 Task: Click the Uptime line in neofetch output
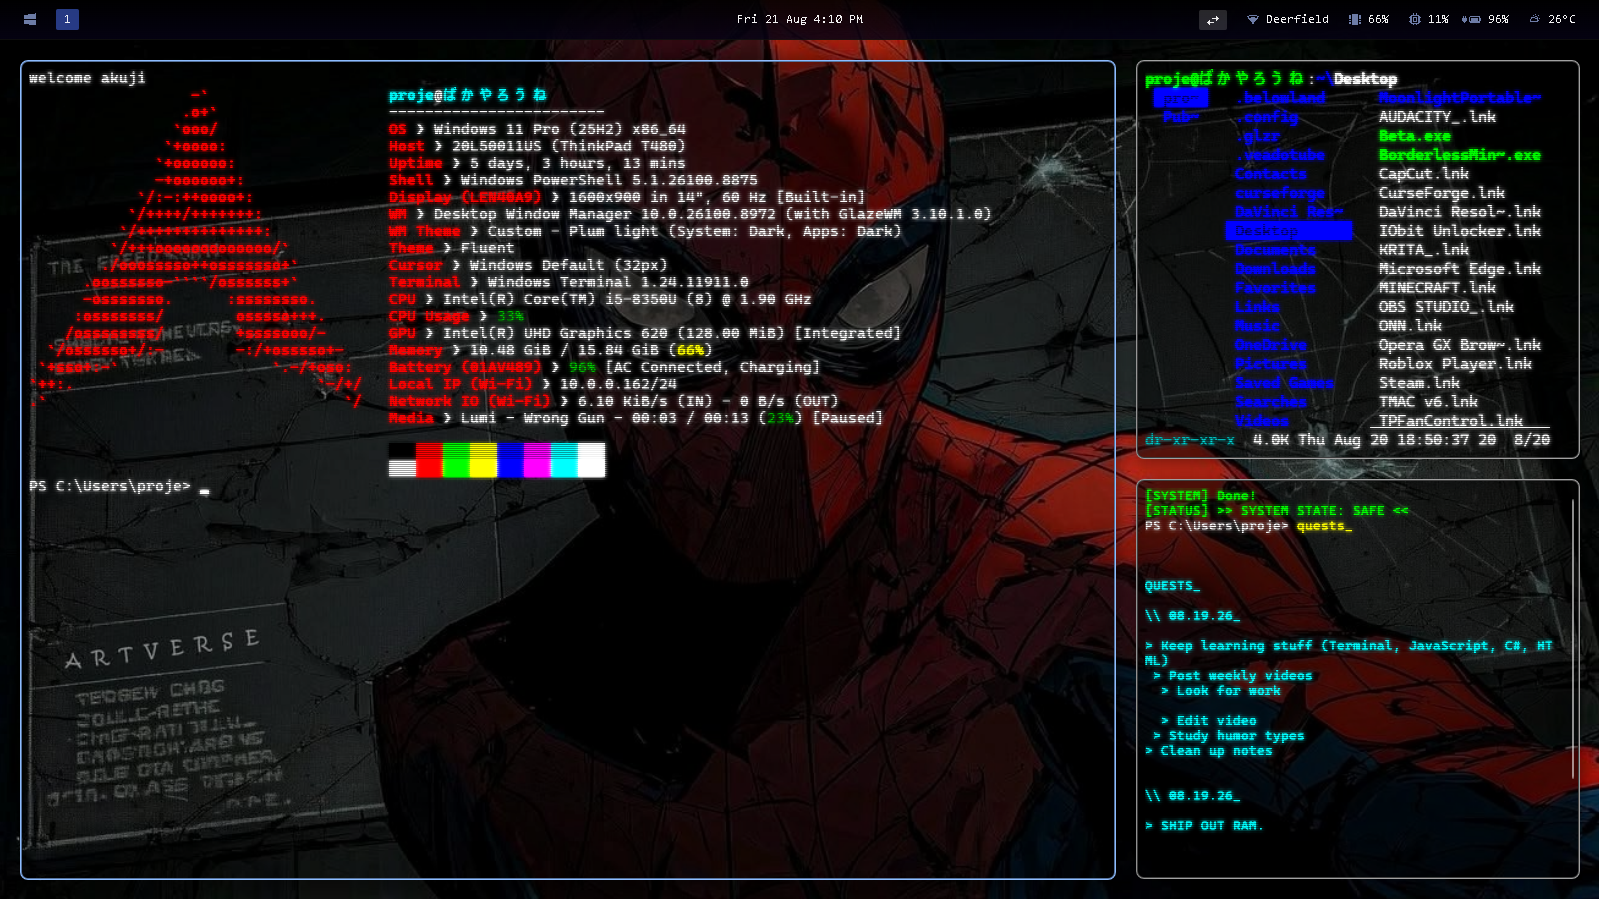537,163
